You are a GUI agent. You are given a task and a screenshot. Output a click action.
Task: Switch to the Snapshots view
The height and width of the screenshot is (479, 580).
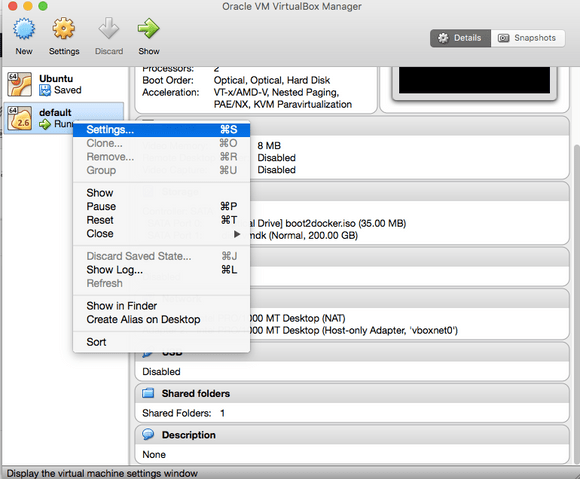[528, 38]
